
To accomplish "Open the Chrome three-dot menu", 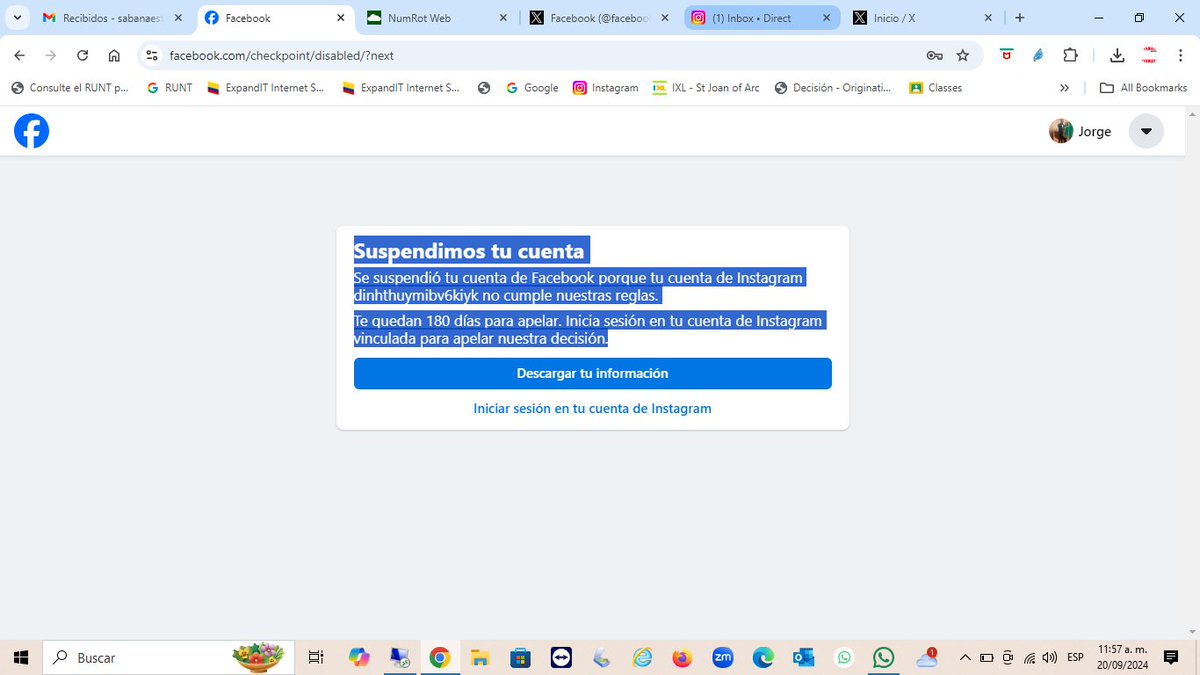I will (x=1181, y=56).
